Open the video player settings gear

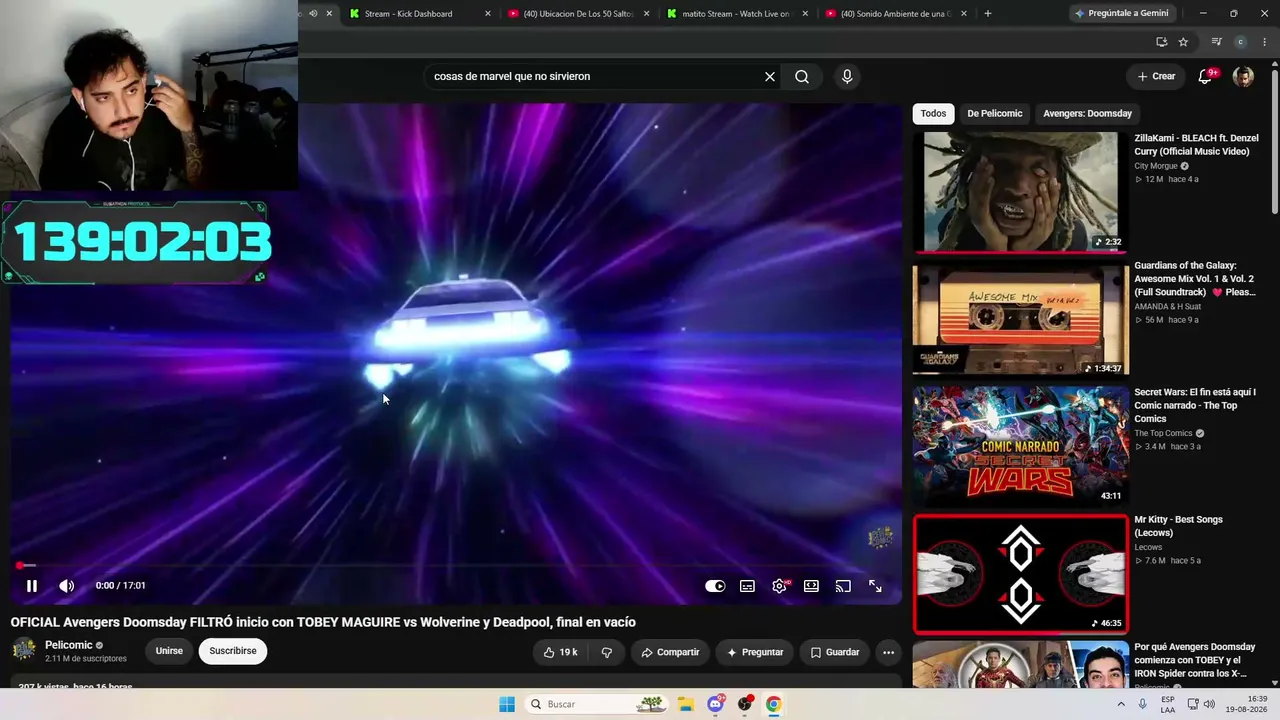coord(780,586)
